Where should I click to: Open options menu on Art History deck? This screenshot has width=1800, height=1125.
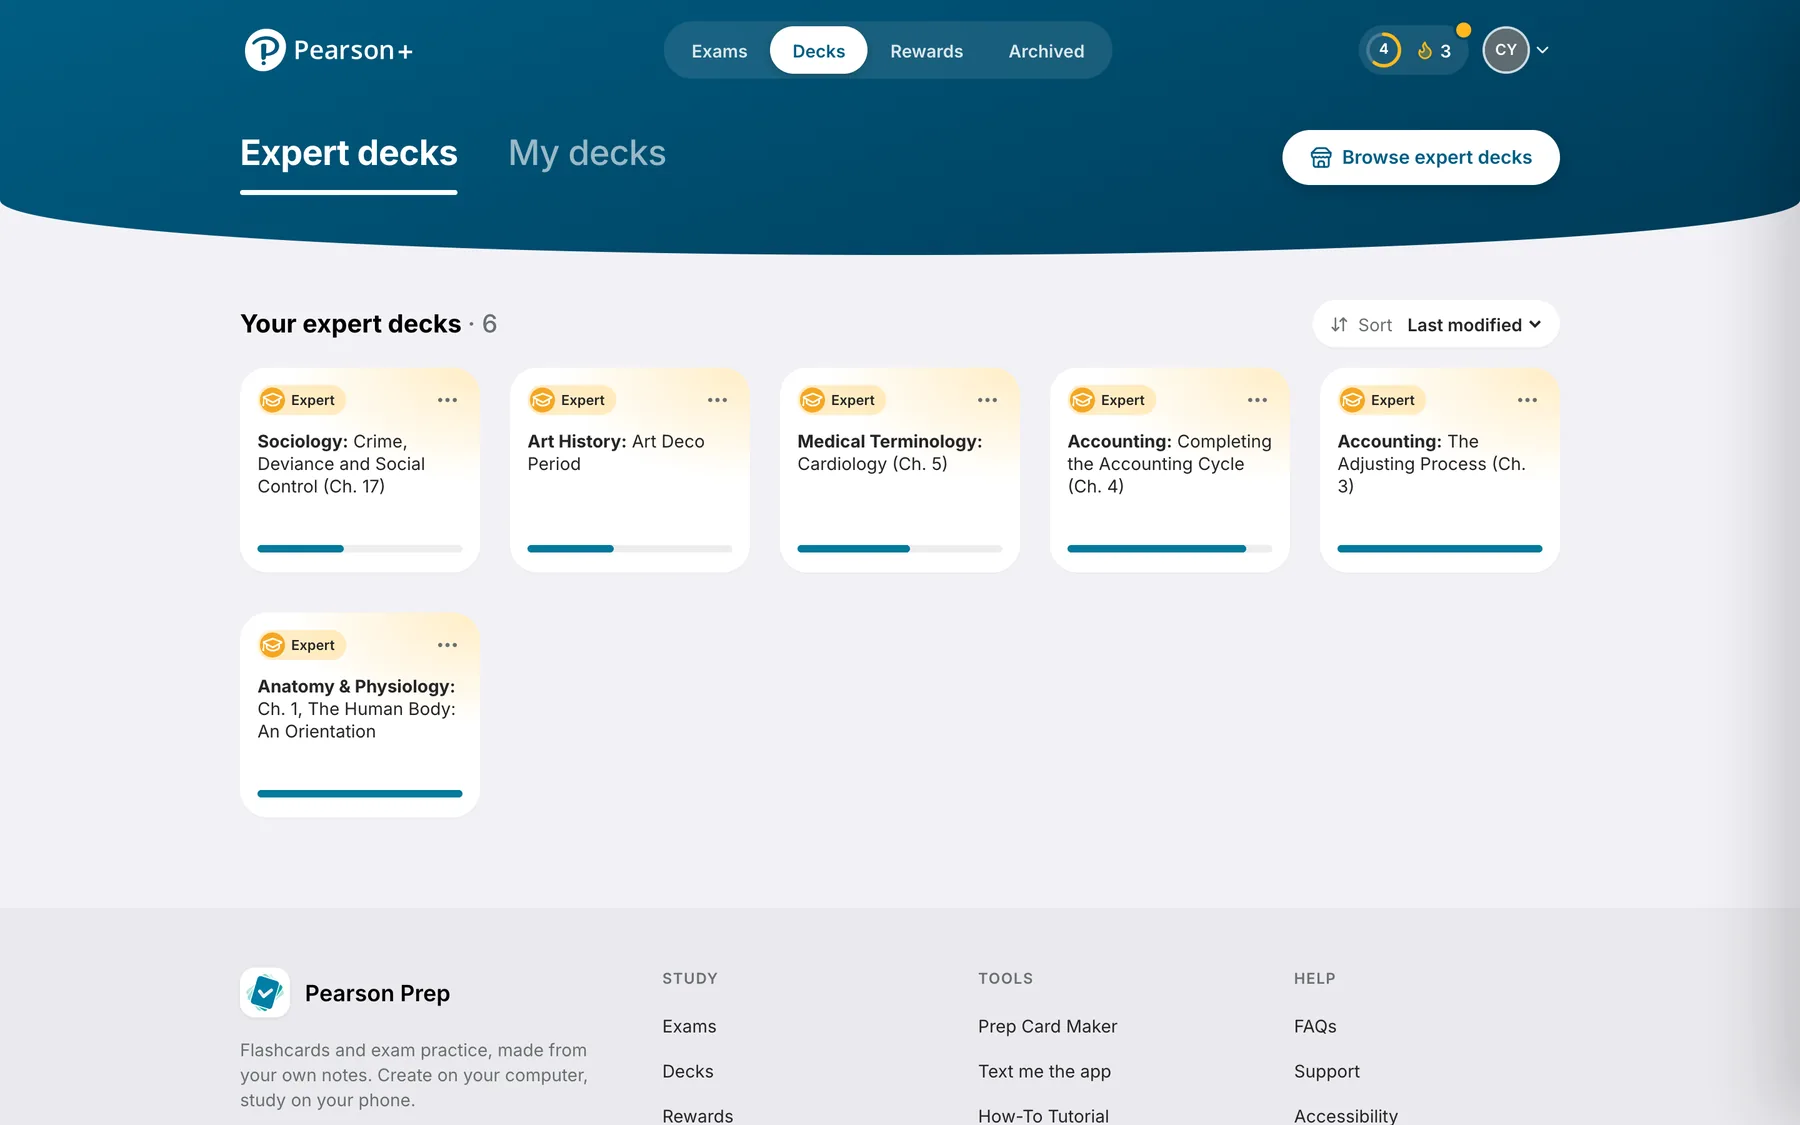[x=717, y=400]
